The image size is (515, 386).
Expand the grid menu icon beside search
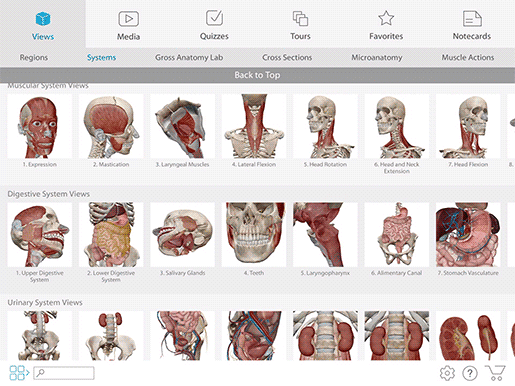pos(19,373)
